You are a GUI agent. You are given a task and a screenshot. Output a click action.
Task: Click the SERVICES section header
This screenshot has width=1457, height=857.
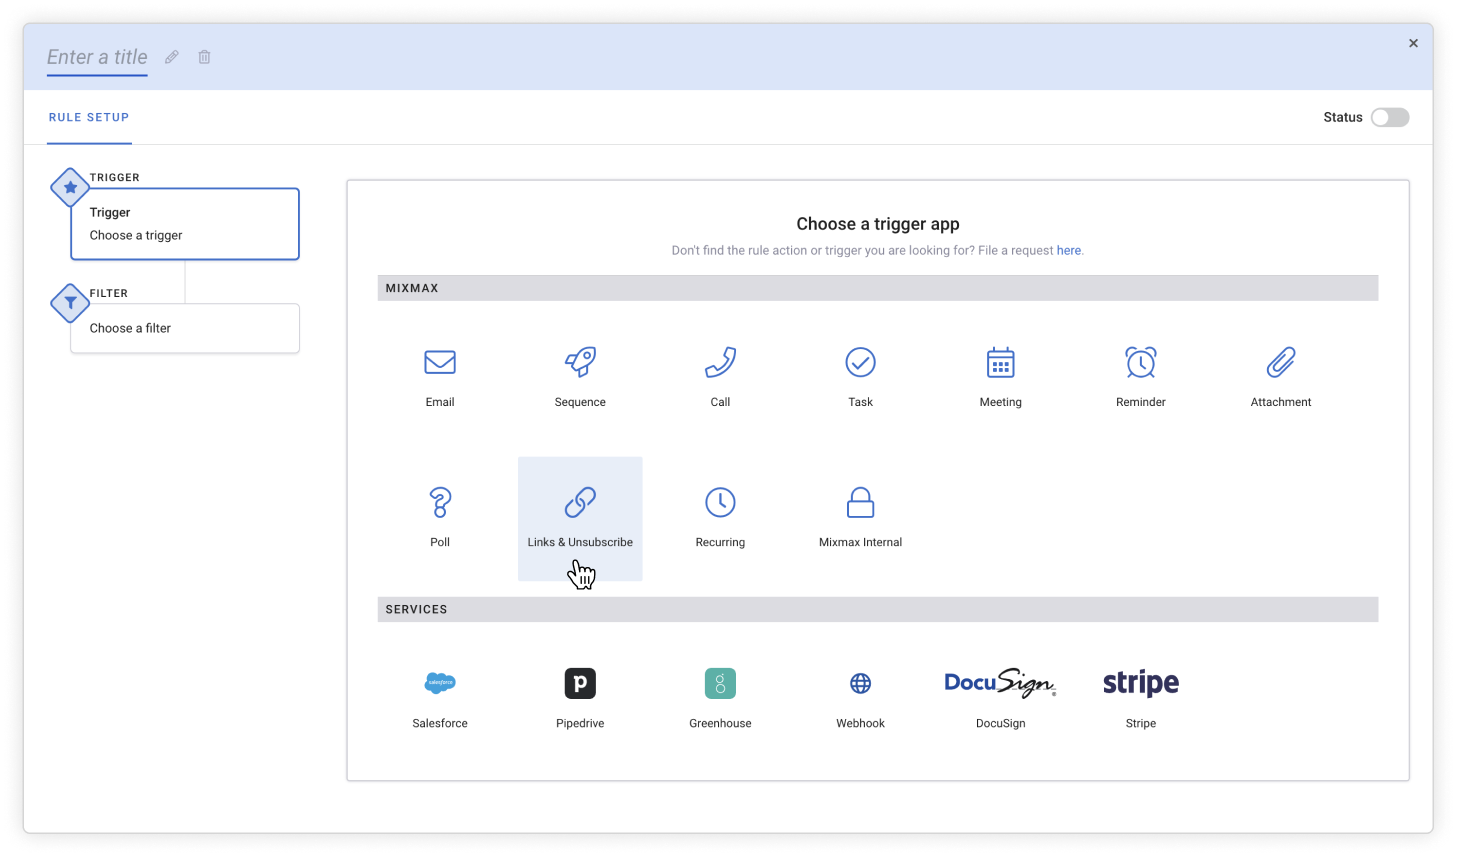coord(877,609)
